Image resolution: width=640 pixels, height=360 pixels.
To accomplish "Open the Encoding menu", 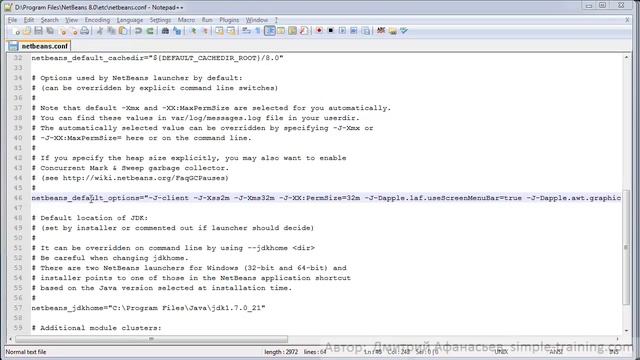I will (x=97, y=20).
